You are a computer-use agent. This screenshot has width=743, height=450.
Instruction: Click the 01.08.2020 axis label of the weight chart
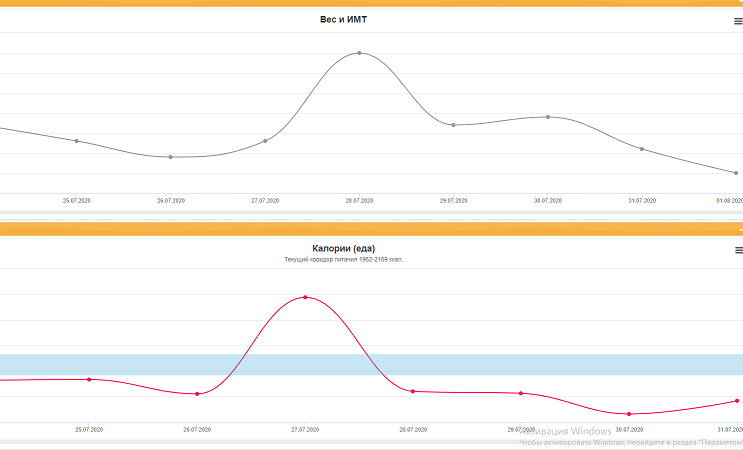pyautogui.click(x=730, y=201)
